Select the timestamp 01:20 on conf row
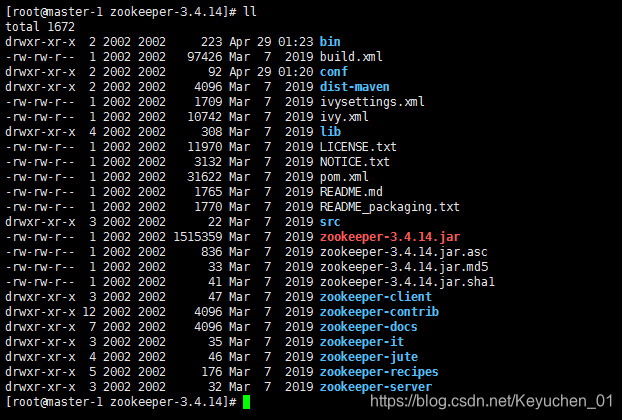Screen dimensions: 622x420 (296, 72)
